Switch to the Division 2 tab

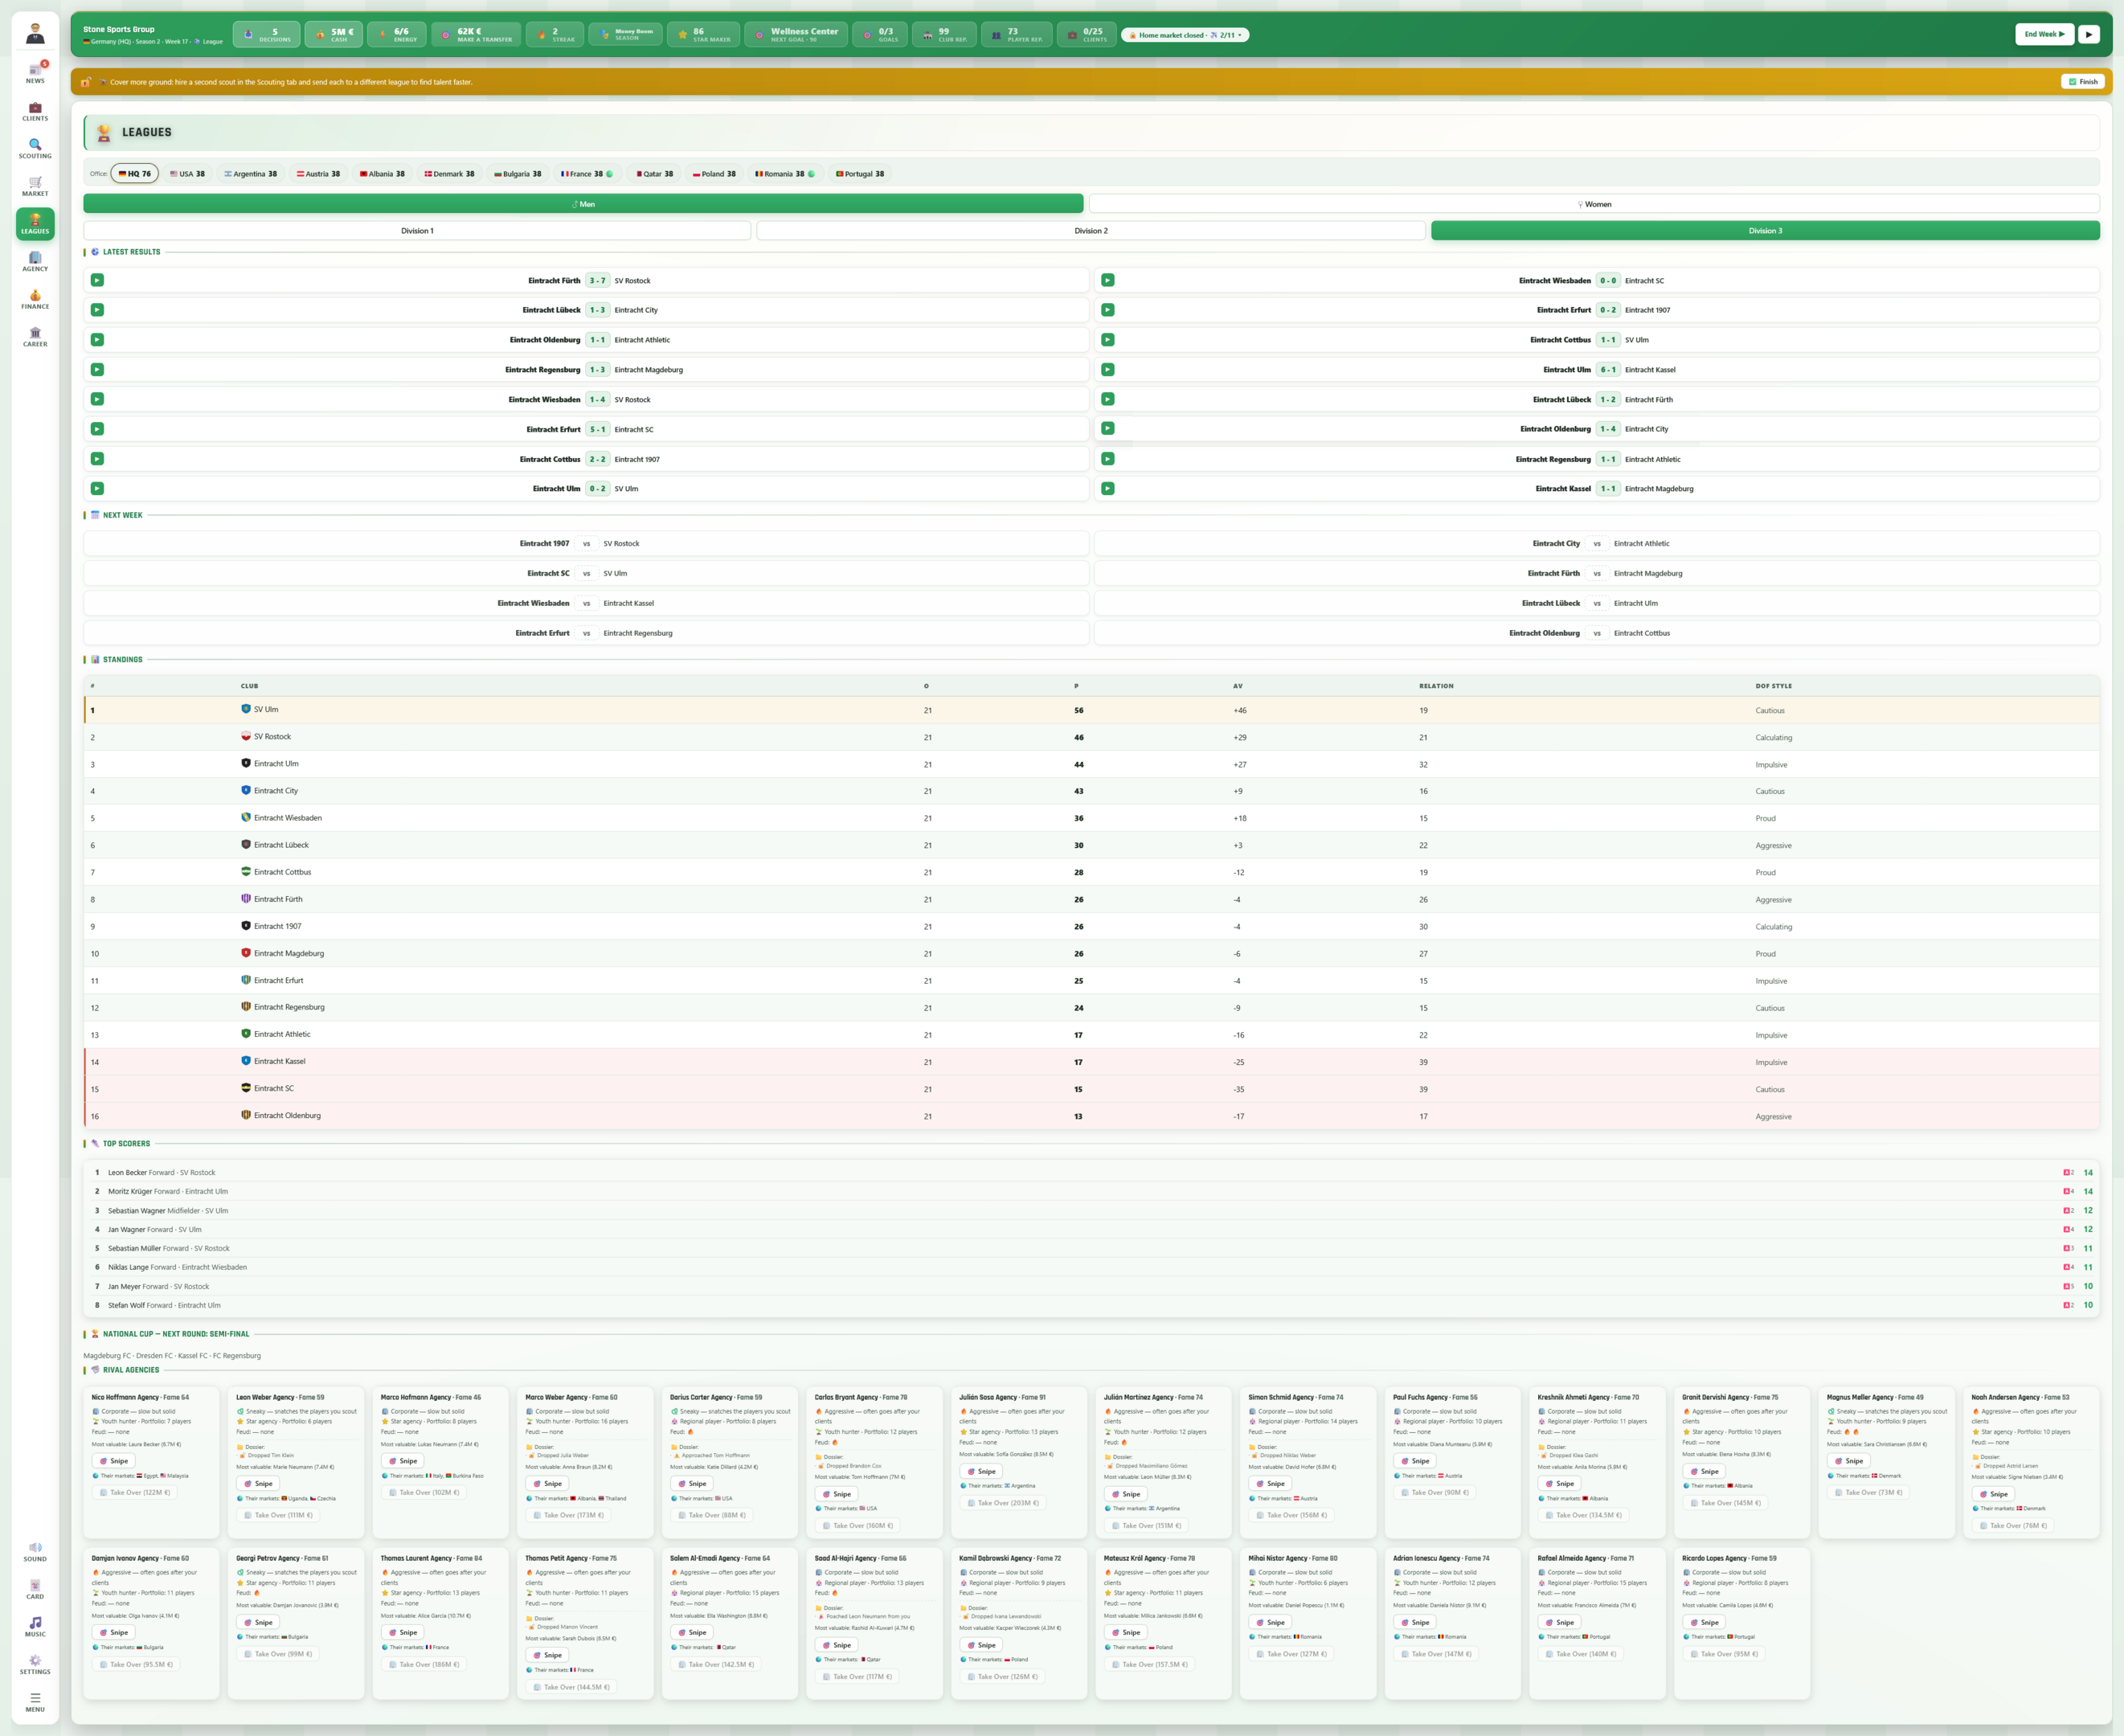1091,231
